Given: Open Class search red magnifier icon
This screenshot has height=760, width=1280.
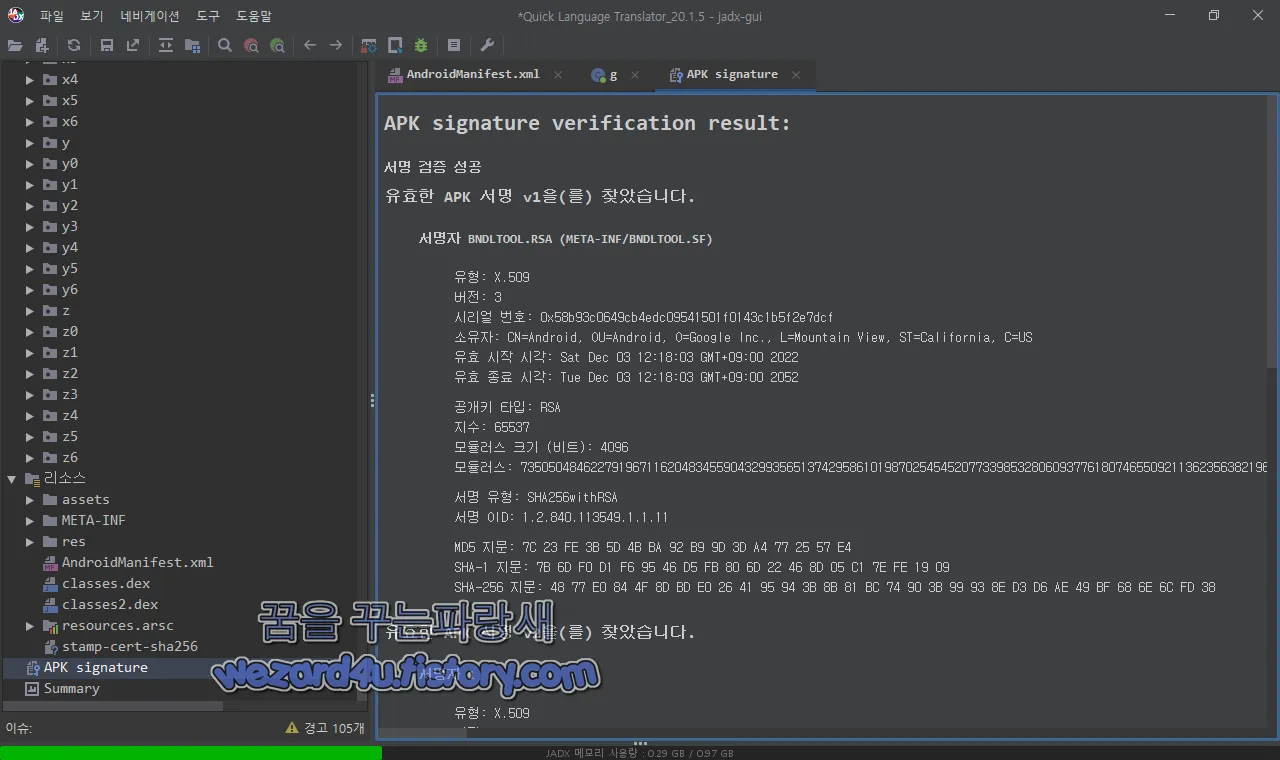Looking at the screenshot, I should 251,45.
